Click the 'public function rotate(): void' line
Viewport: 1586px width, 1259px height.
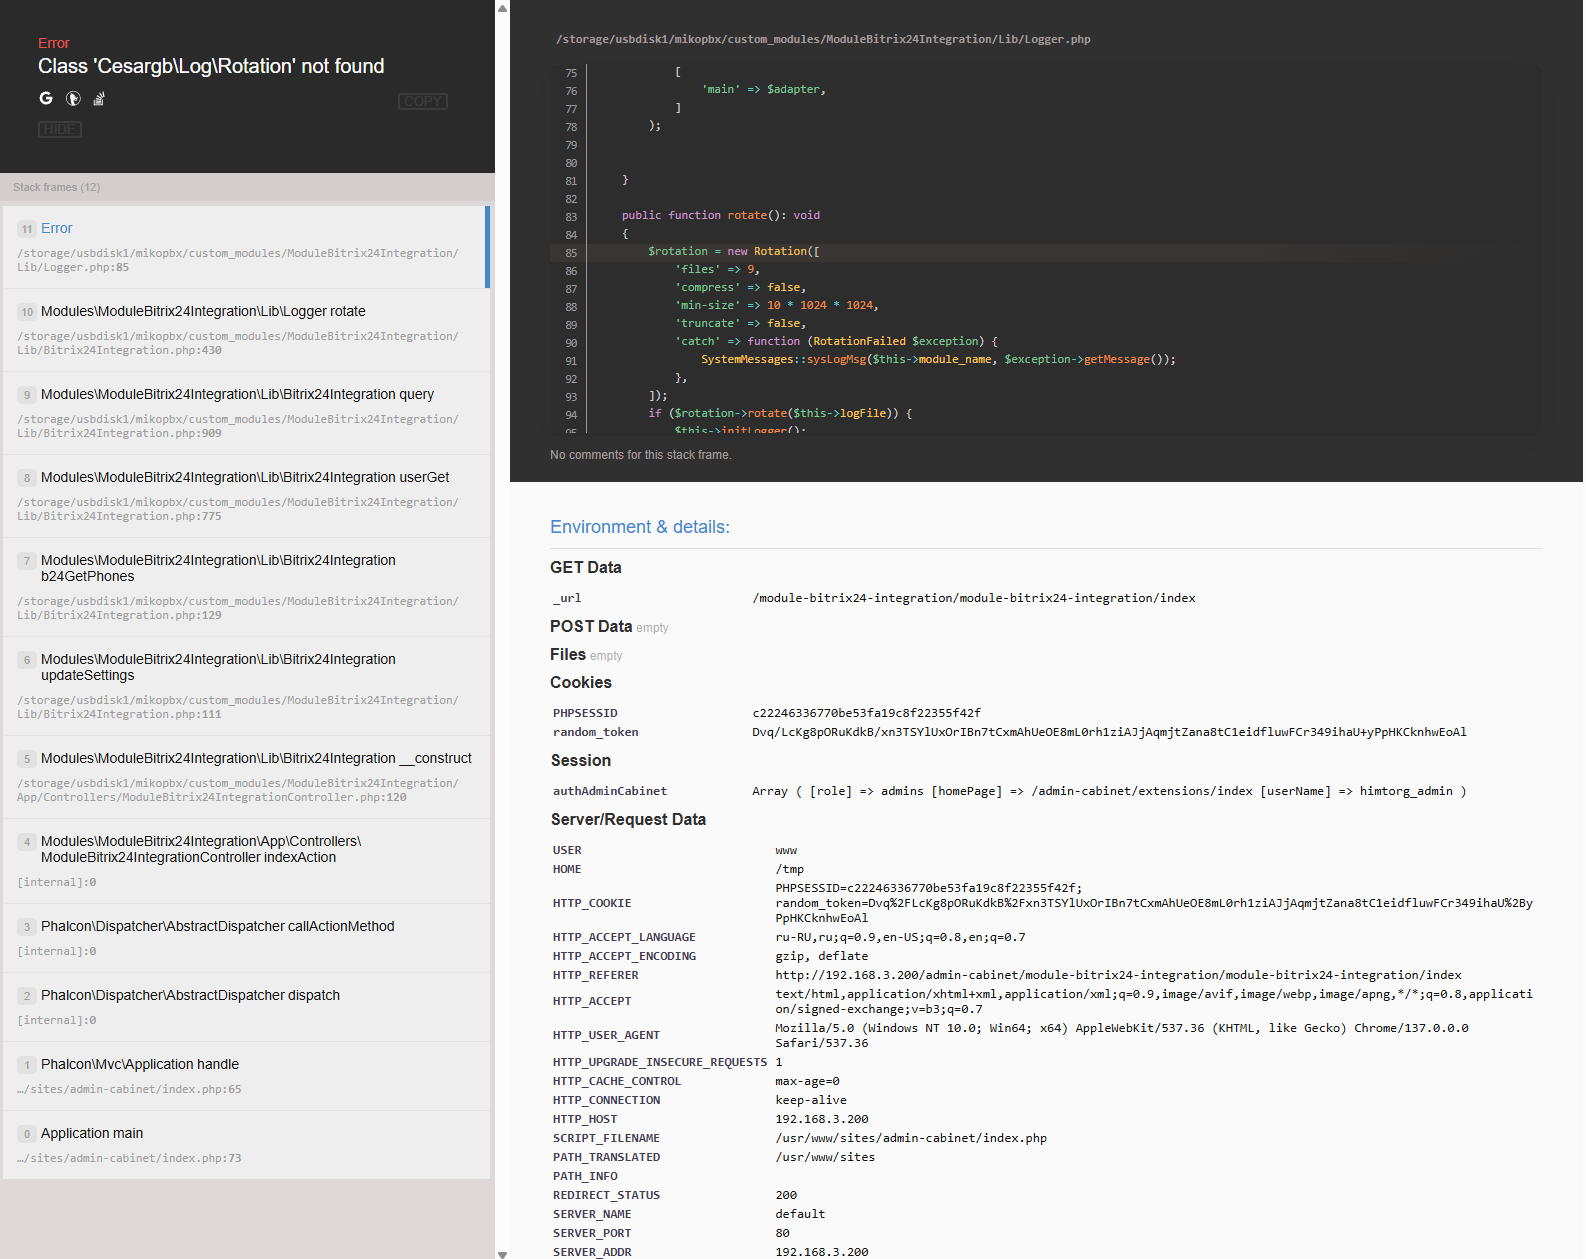pos(721,216)
